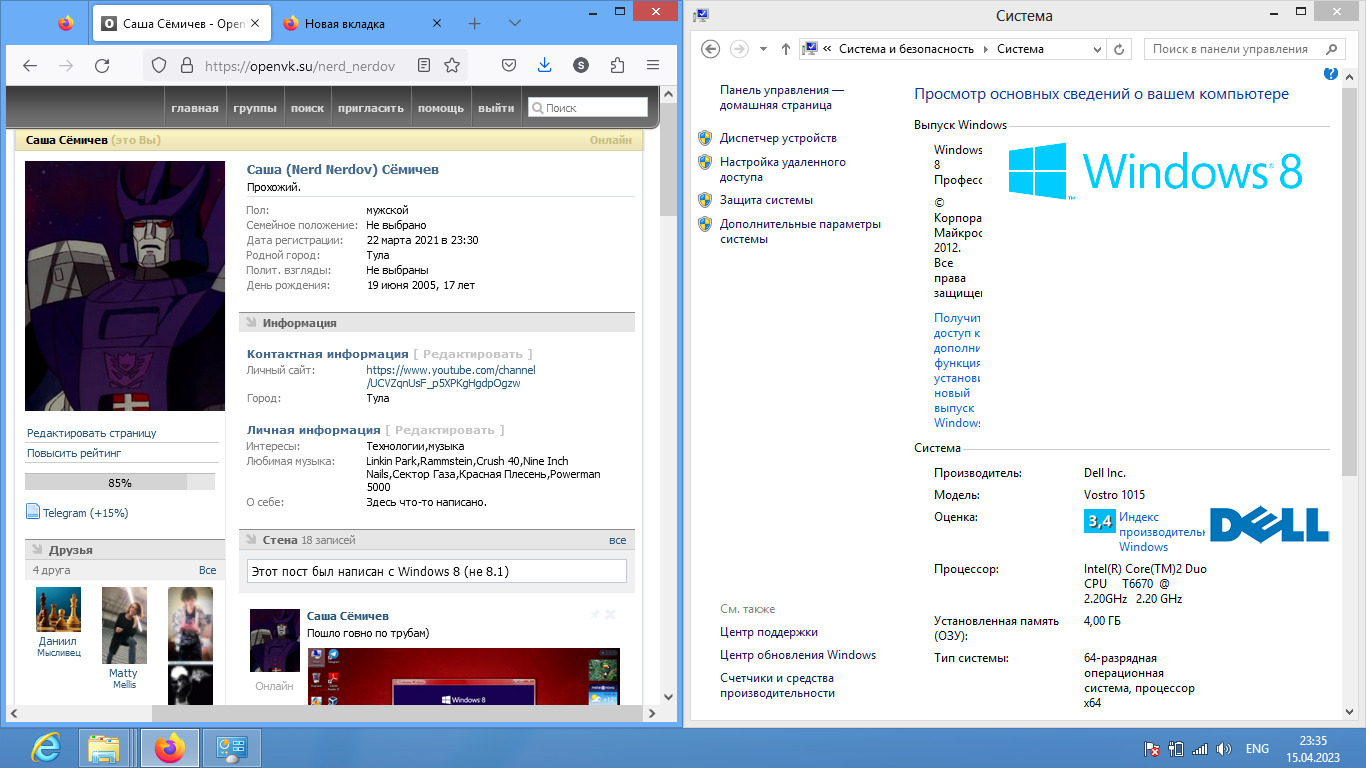1366x768 pixels.
Task: Launch Internet Explorer from the taskbar
Action: (45, 747)
